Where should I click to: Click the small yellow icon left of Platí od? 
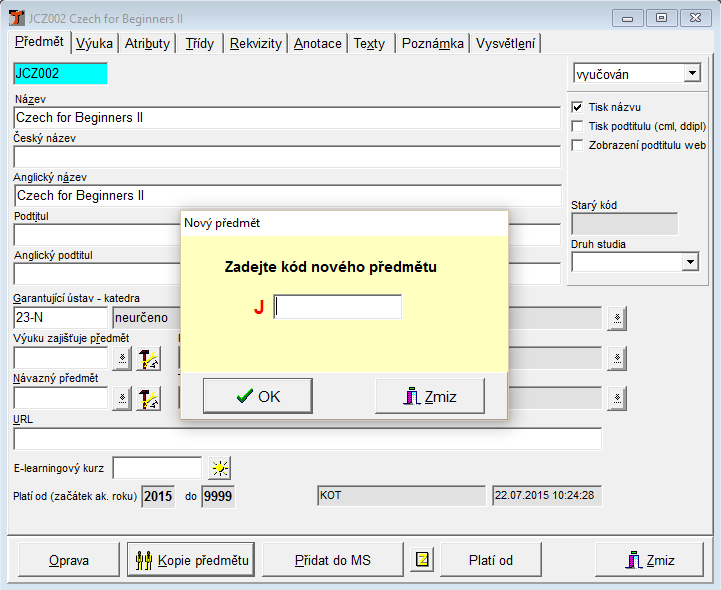[x=422, y=560]
